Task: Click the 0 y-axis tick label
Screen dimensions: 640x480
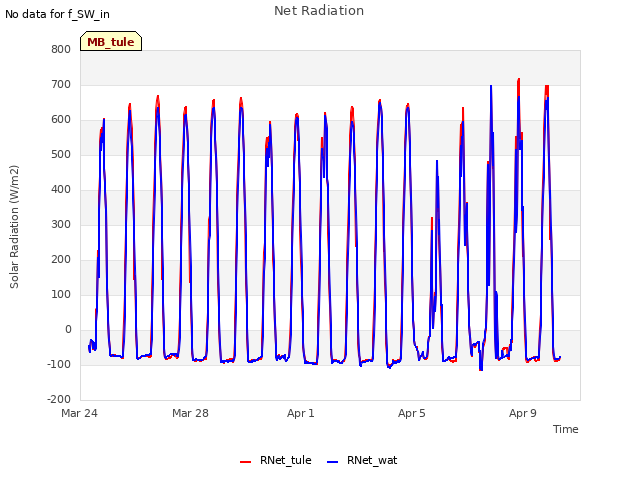Action: coord(68,330)
